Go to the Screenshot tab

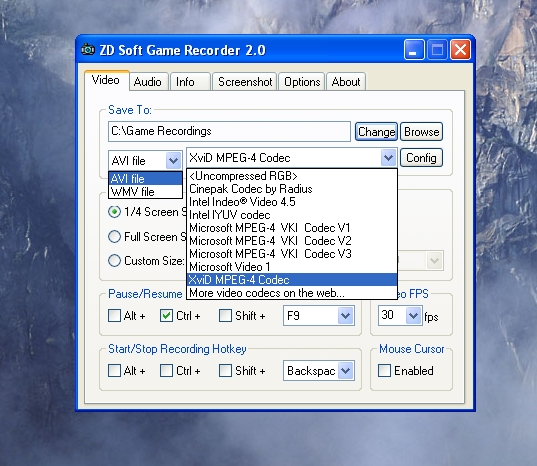[x=245, y=82]
